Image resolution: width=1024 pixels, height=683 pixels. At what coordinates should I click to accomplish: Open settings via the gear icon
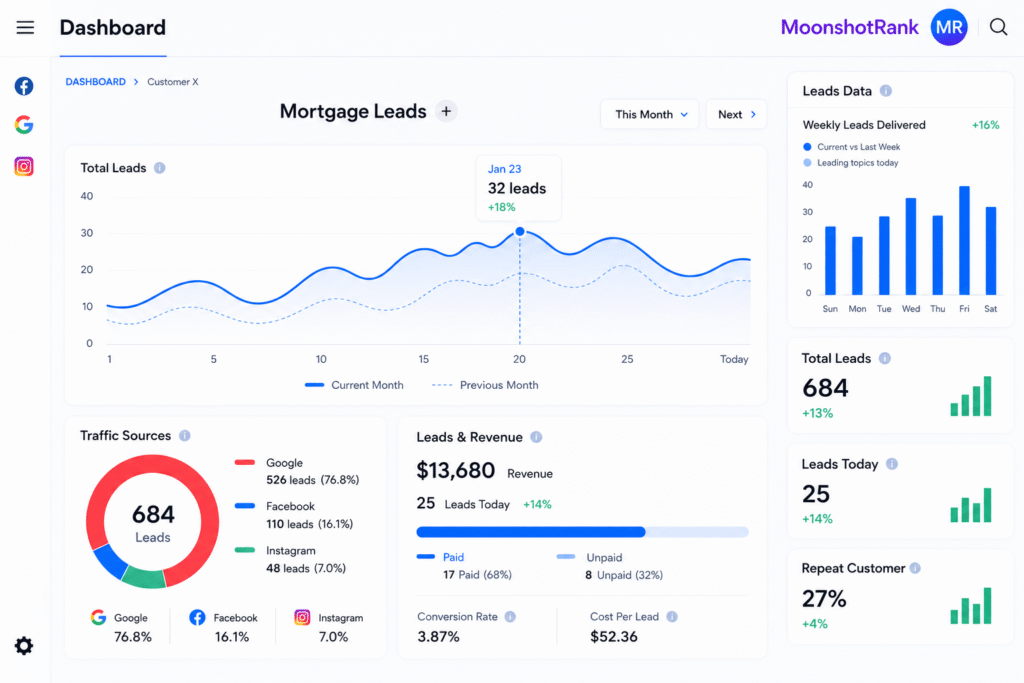(24, 646)
